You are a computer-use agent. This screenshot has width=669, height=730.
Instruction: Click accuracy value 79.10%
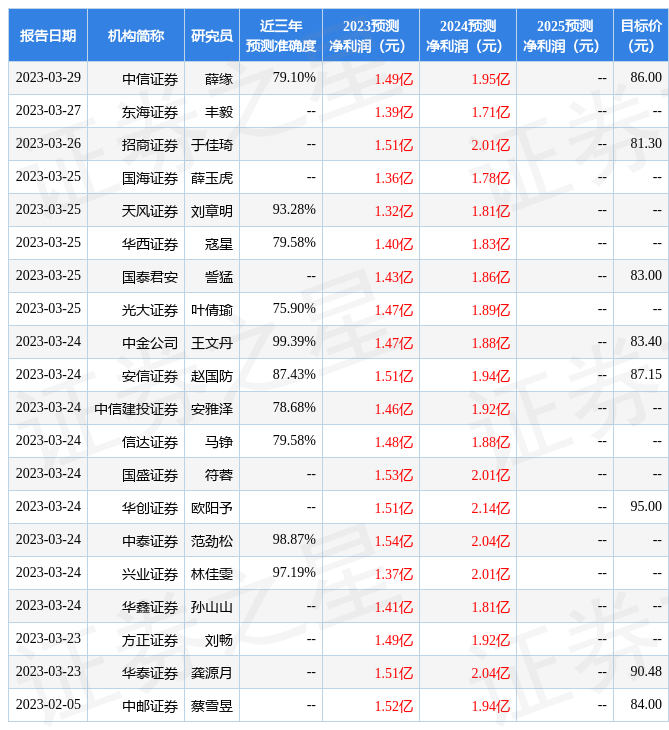(x=294, y=77)
